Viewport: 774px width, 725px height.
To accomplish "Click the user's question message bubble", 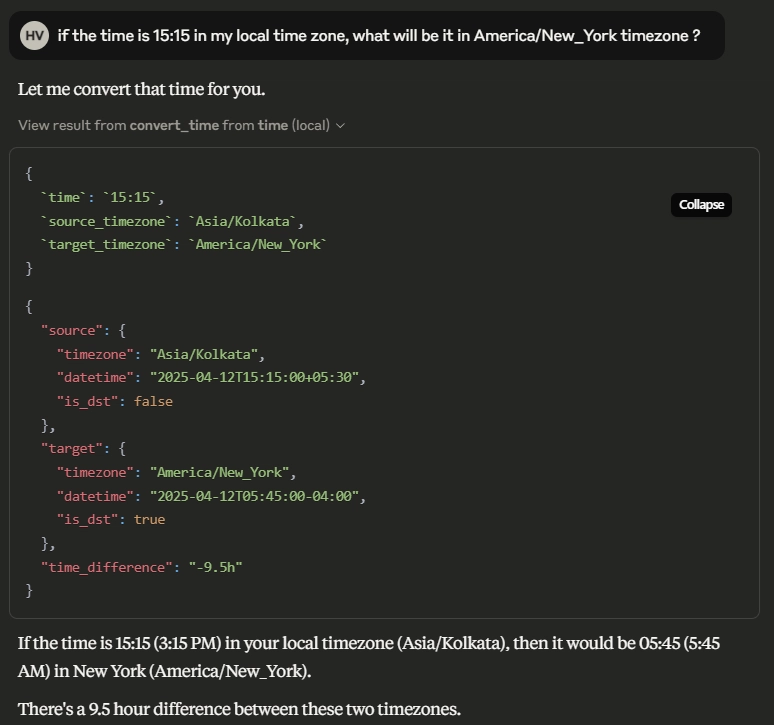I will click(x=367, y=36).
